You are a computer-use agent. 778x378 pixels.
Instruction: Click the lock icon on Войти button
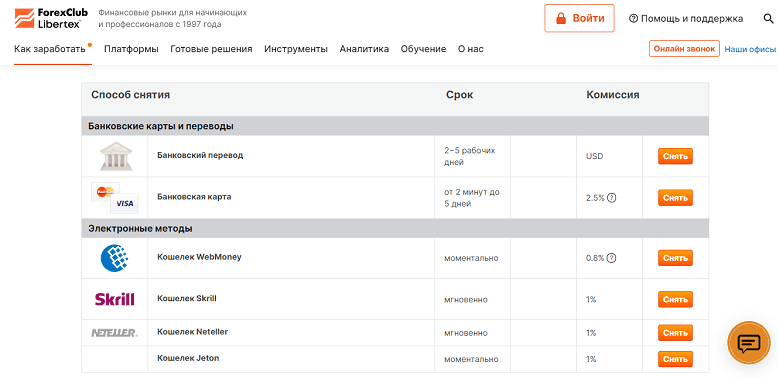[x=561, y=18]
